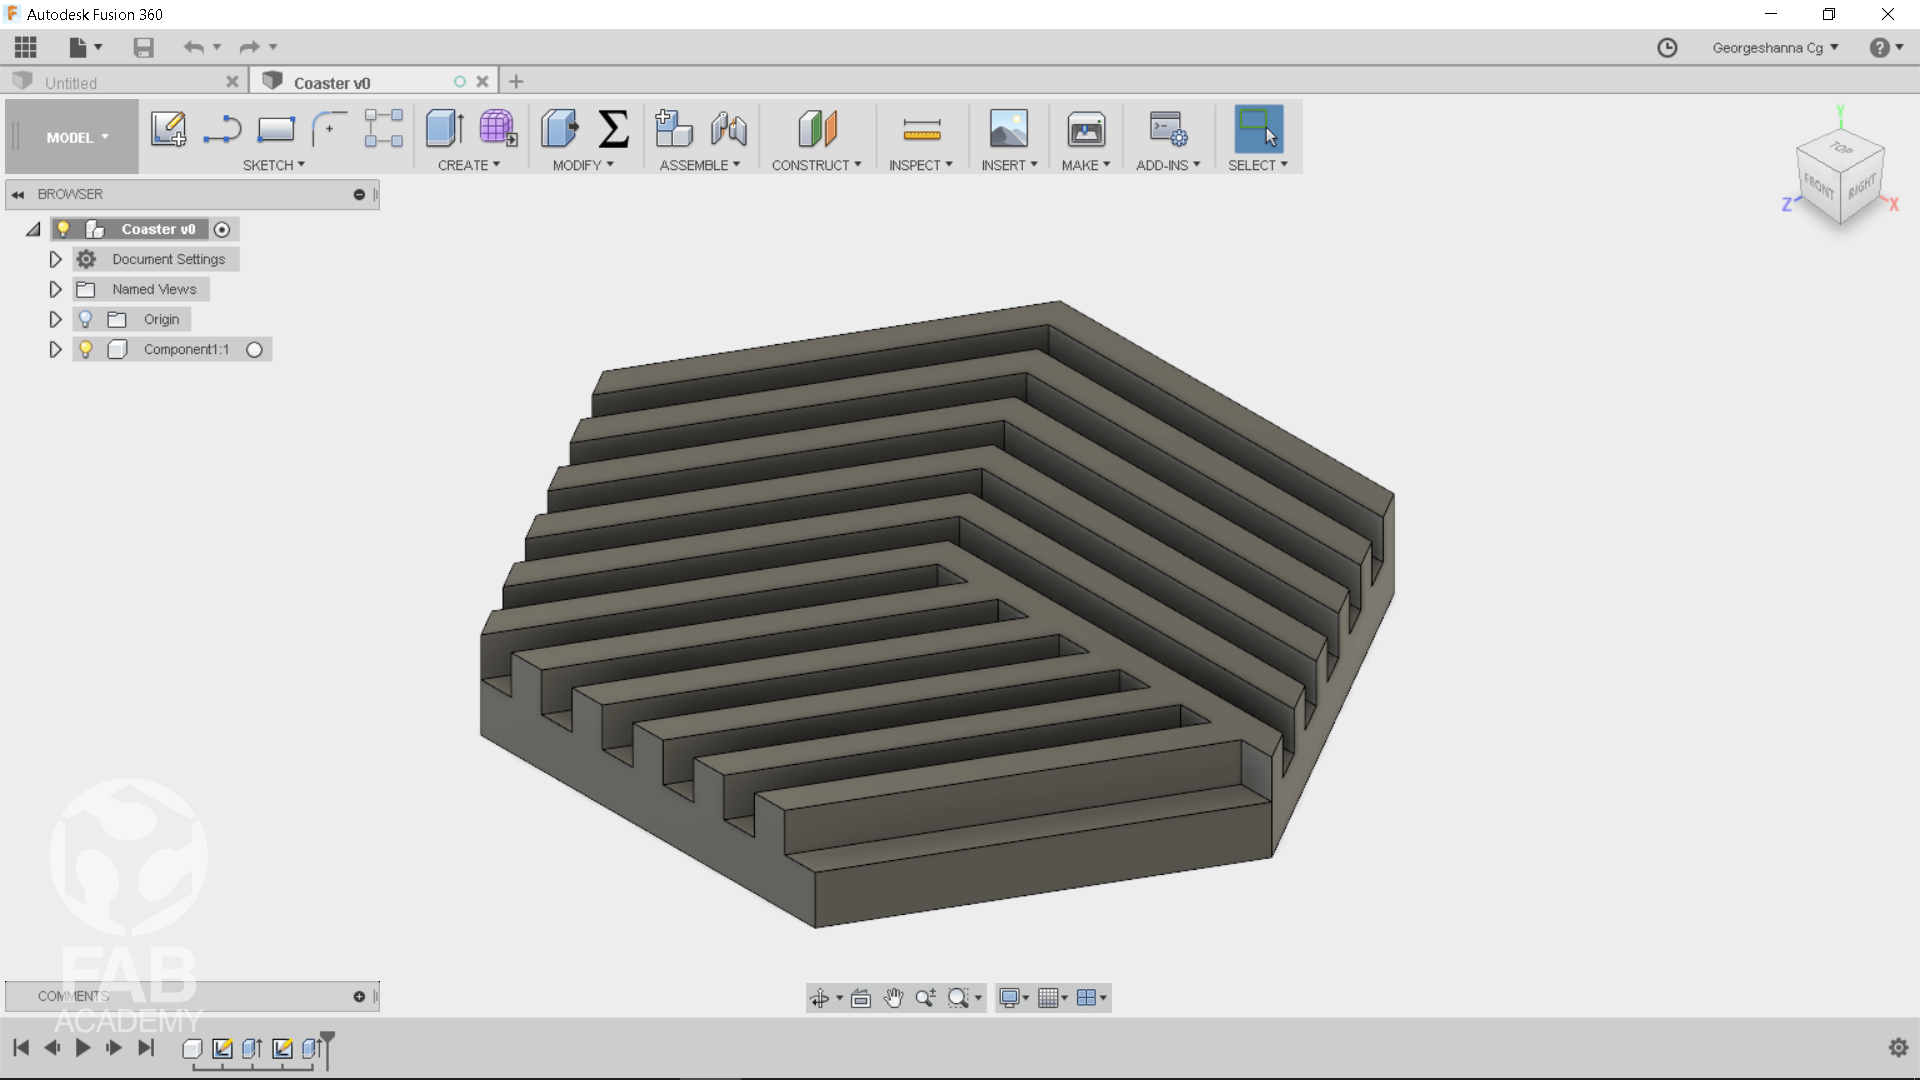Expand the Document Settings node
Screen dimensions: 1920x1080
[55, 259]
